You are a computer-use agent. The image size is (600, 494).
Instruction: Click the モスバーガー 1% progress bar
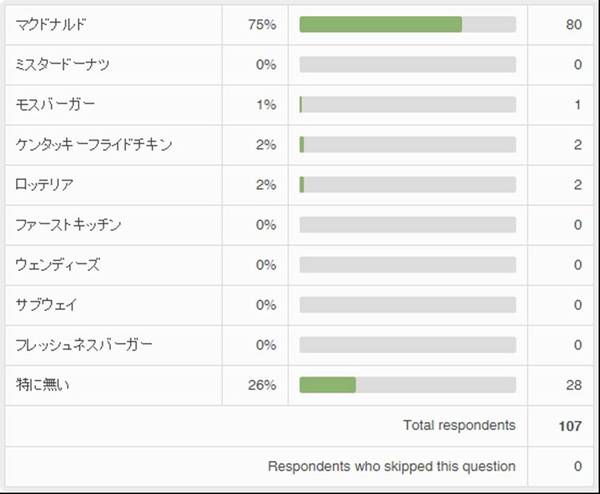[x=407, y=105]
